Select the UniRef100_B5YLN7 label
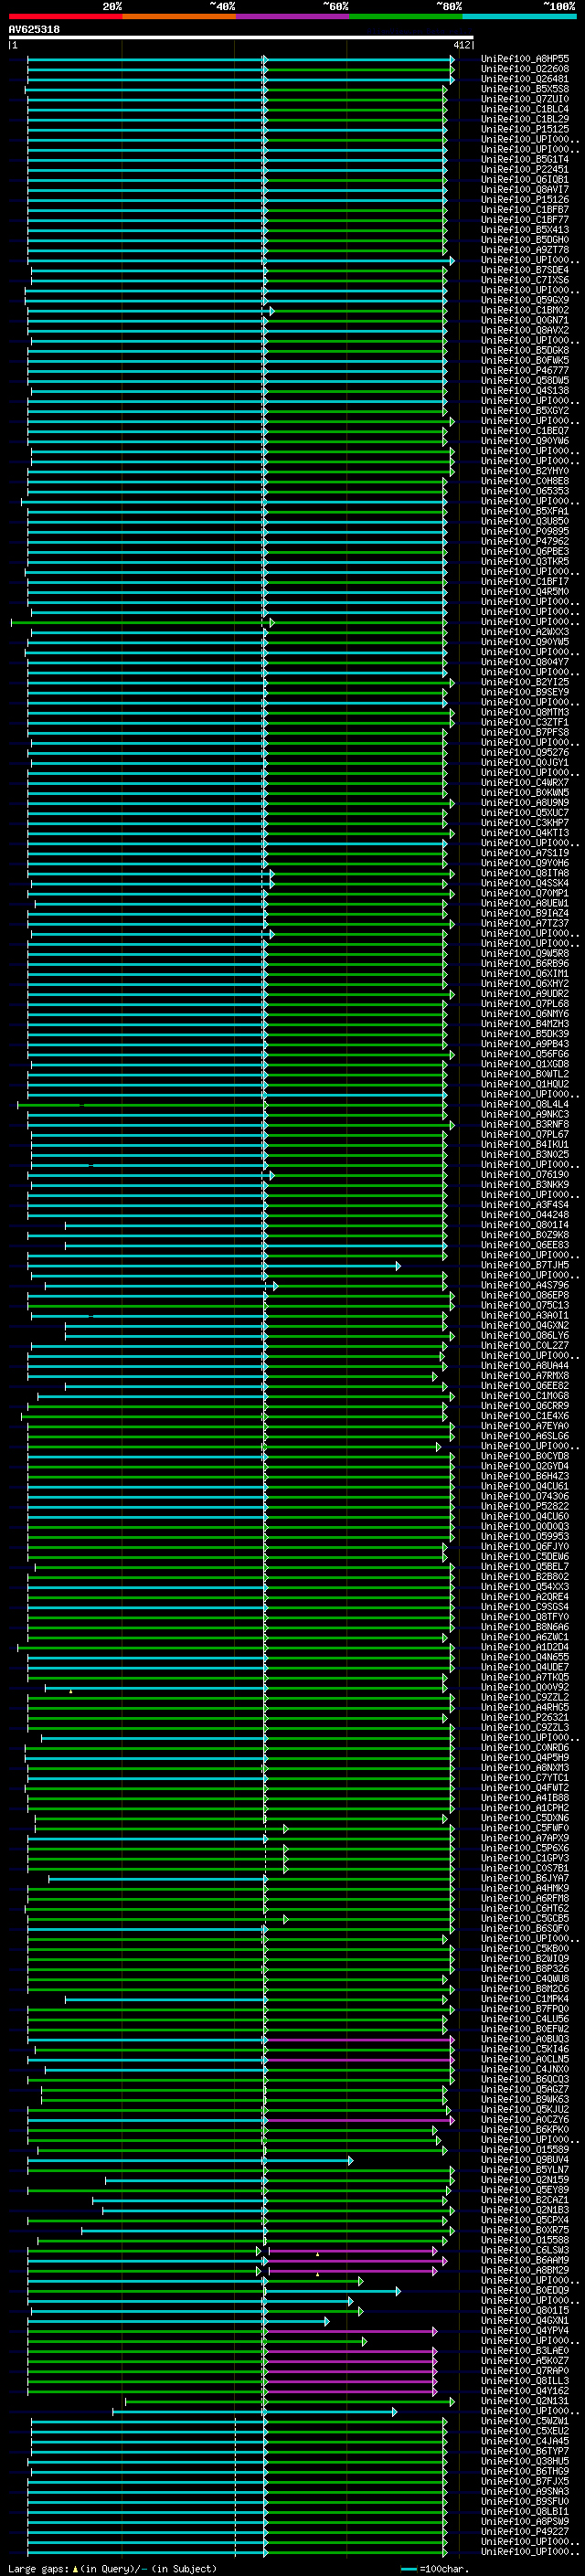The width and height of the screenshot is (585, 2576). coord(525,2169)
